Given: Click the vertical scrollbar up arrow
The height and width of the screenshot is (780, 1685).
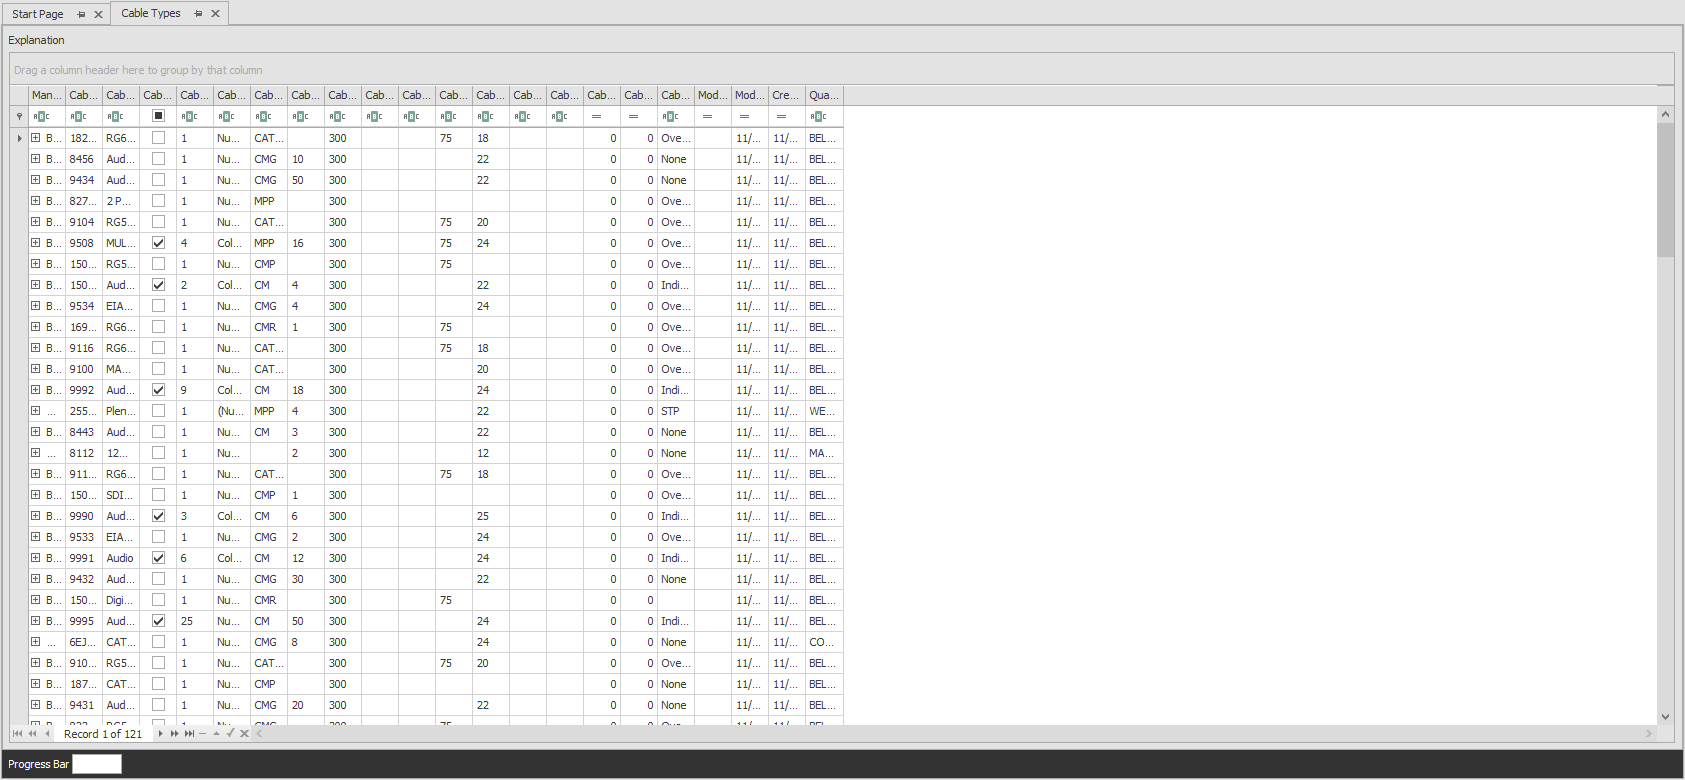Looking at the screenshot, I should (x=1665, y=114).
